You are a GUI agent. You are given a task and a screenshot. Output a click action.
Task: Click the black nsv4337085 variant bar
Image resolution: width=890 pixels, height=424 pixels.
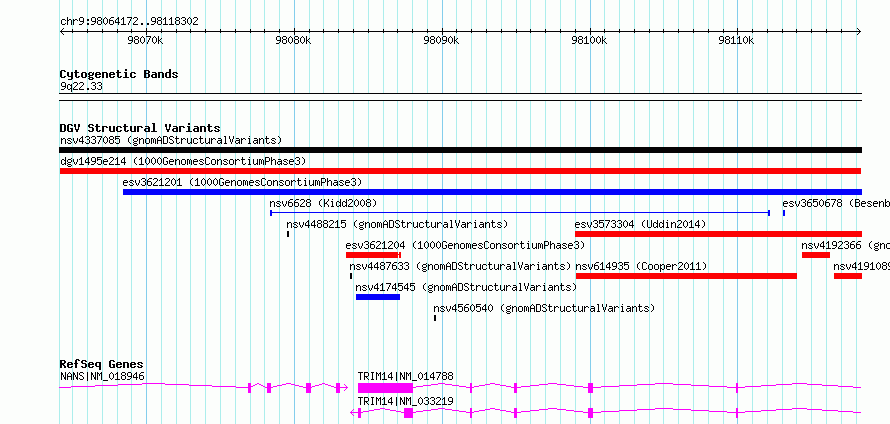click(x=460, y=150)
